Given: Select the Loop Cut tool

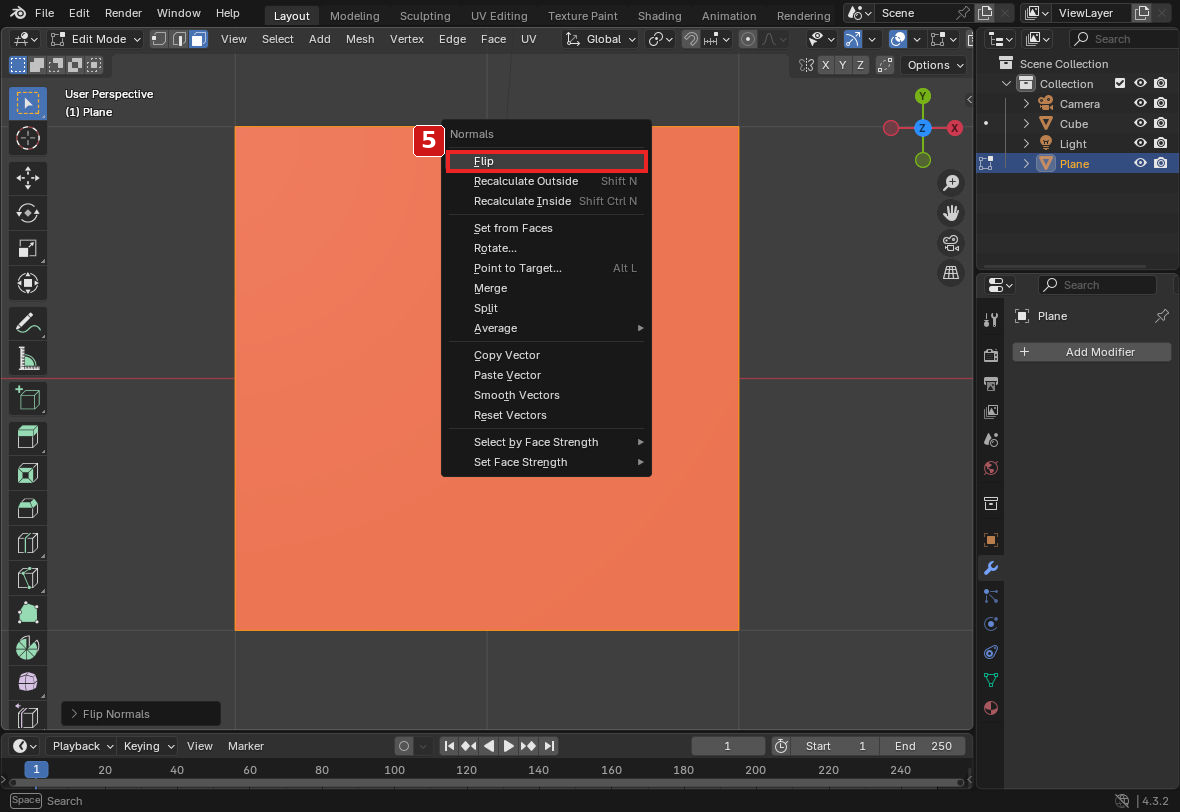Looking at the screenshot, I should coord(28,543).
